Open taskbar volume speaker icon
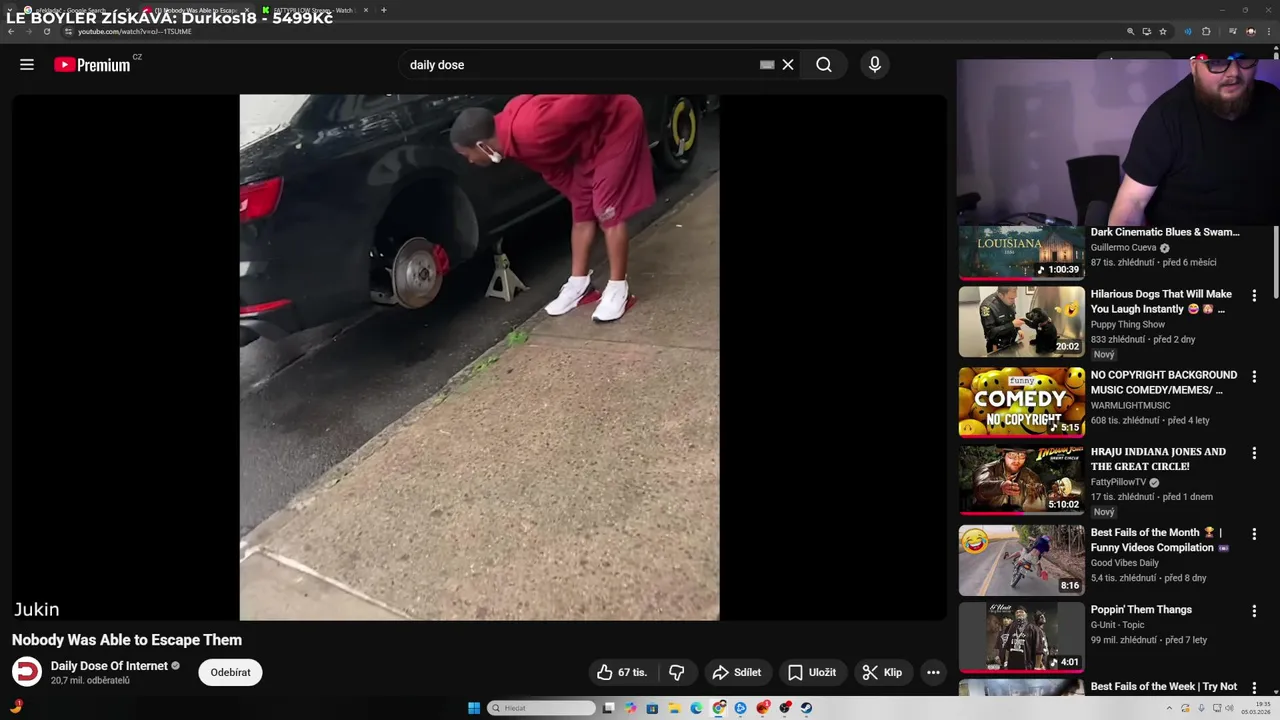The width and height of the screenshot is (1280, 720). click(1230, 708)
